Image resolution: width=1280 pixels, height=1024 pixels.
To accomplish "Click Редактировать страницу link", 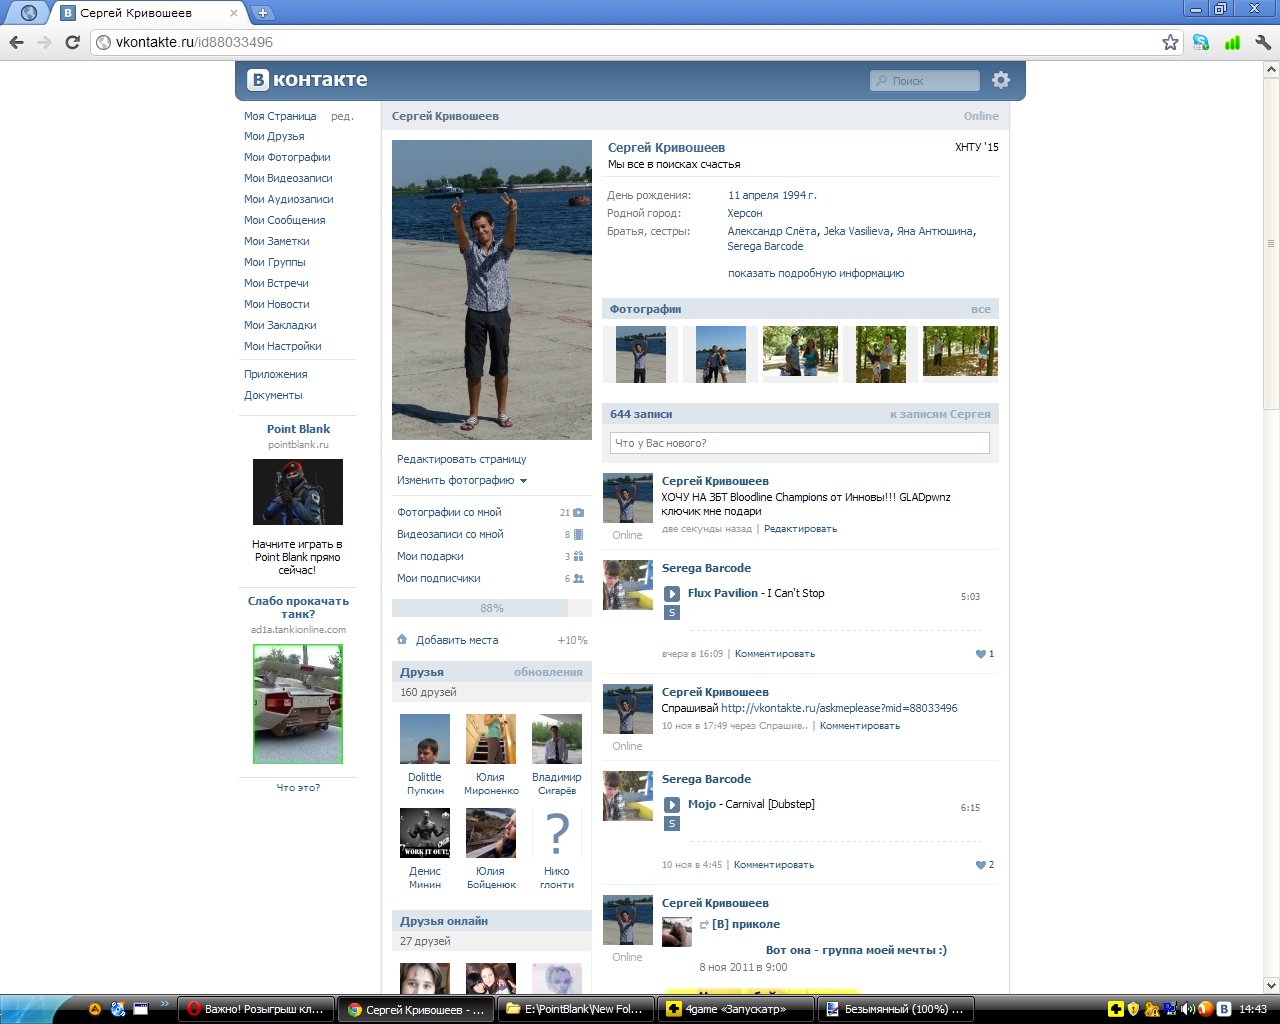I will click(462, 460).
